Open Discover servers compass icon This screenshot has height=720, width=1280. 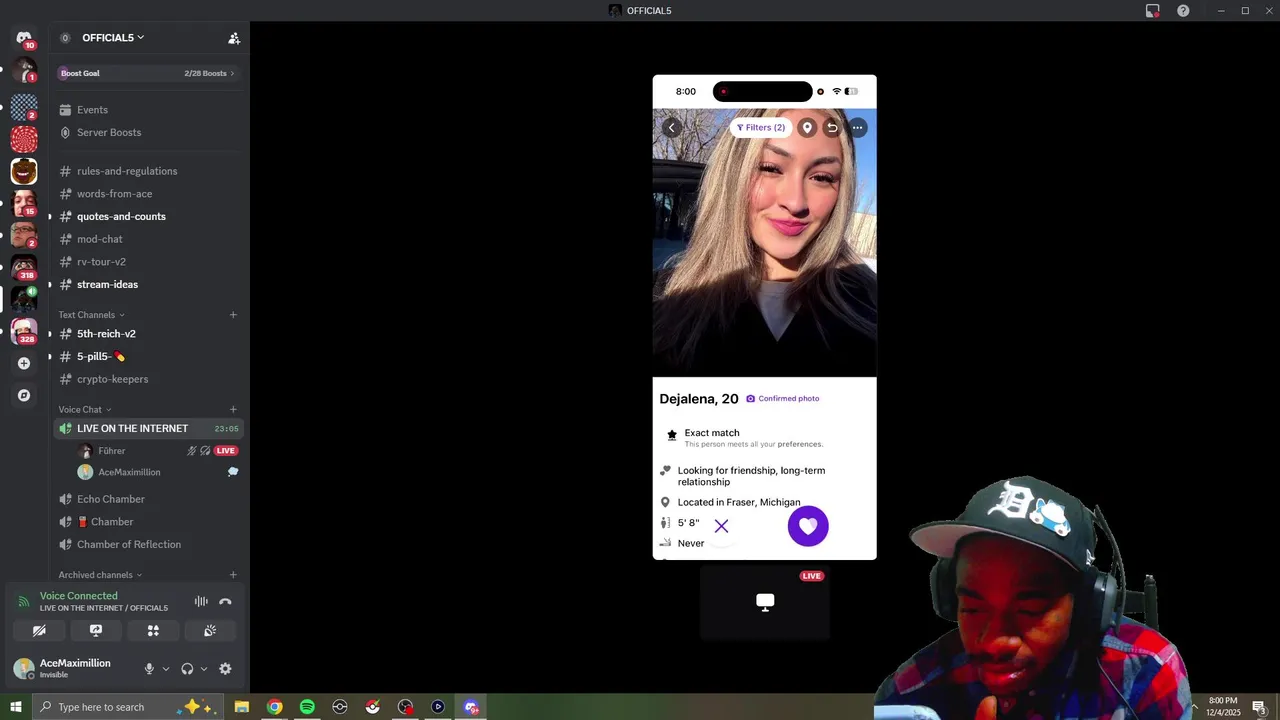coord(24,395)
